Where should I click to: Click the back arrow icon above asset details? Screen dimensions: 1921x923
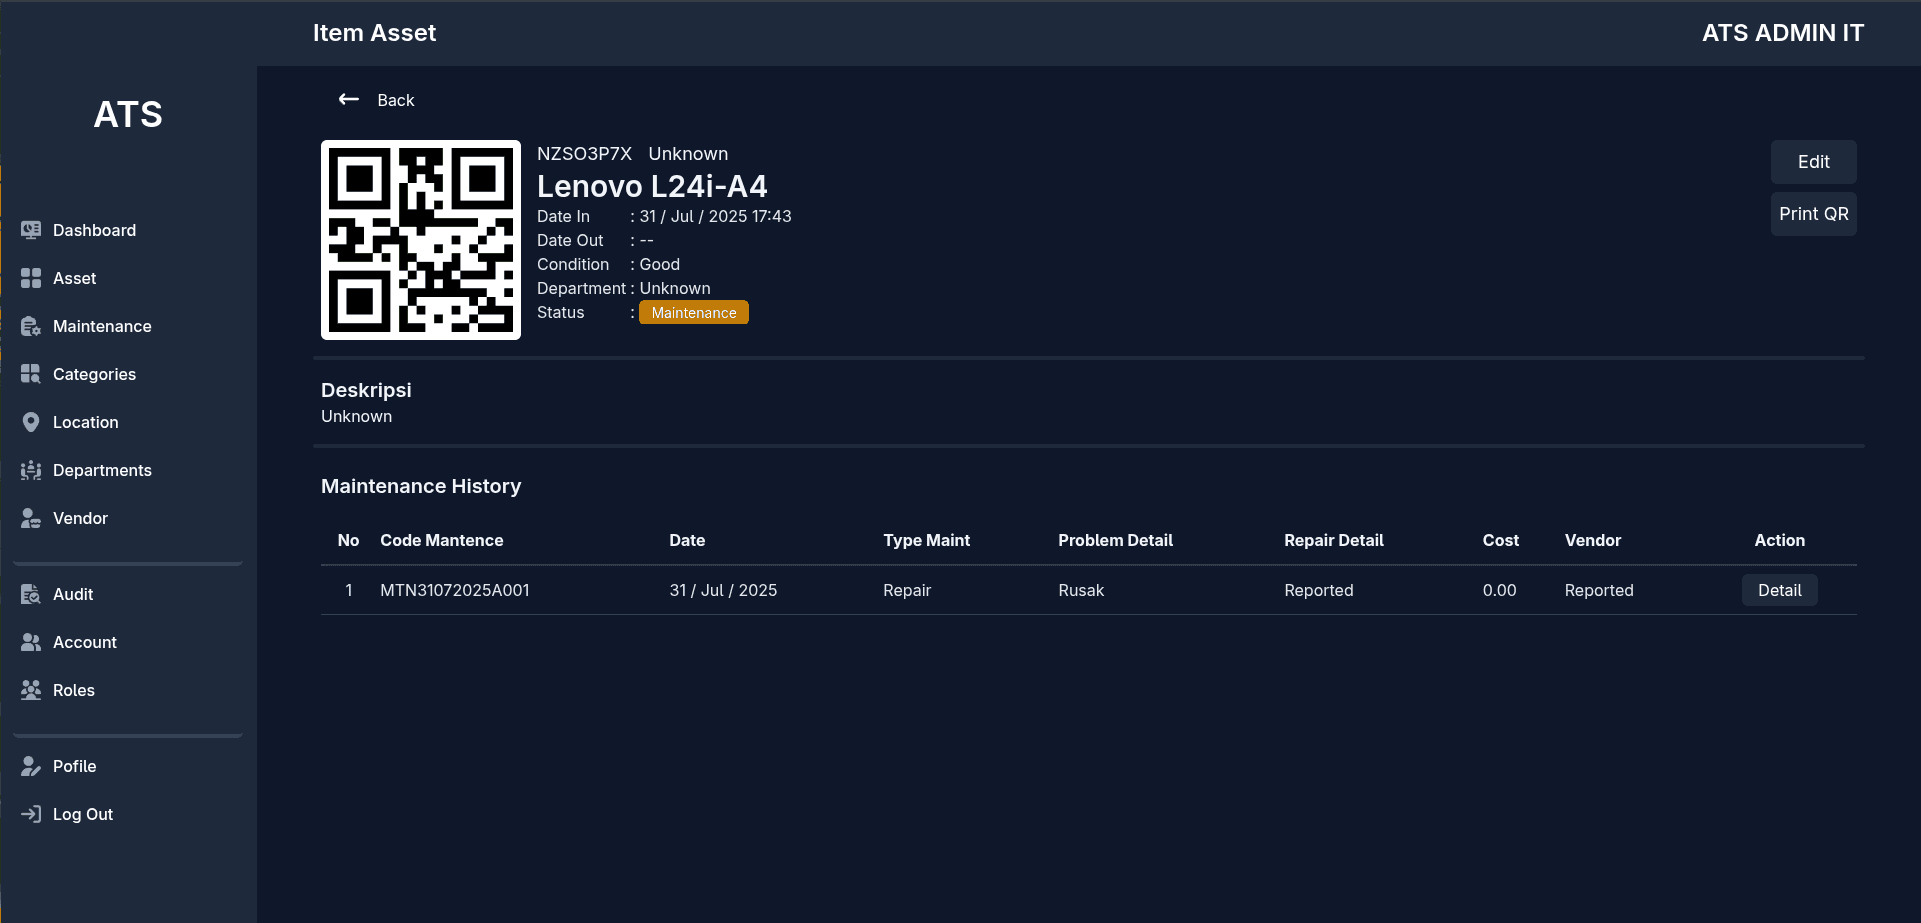[348, 99]
